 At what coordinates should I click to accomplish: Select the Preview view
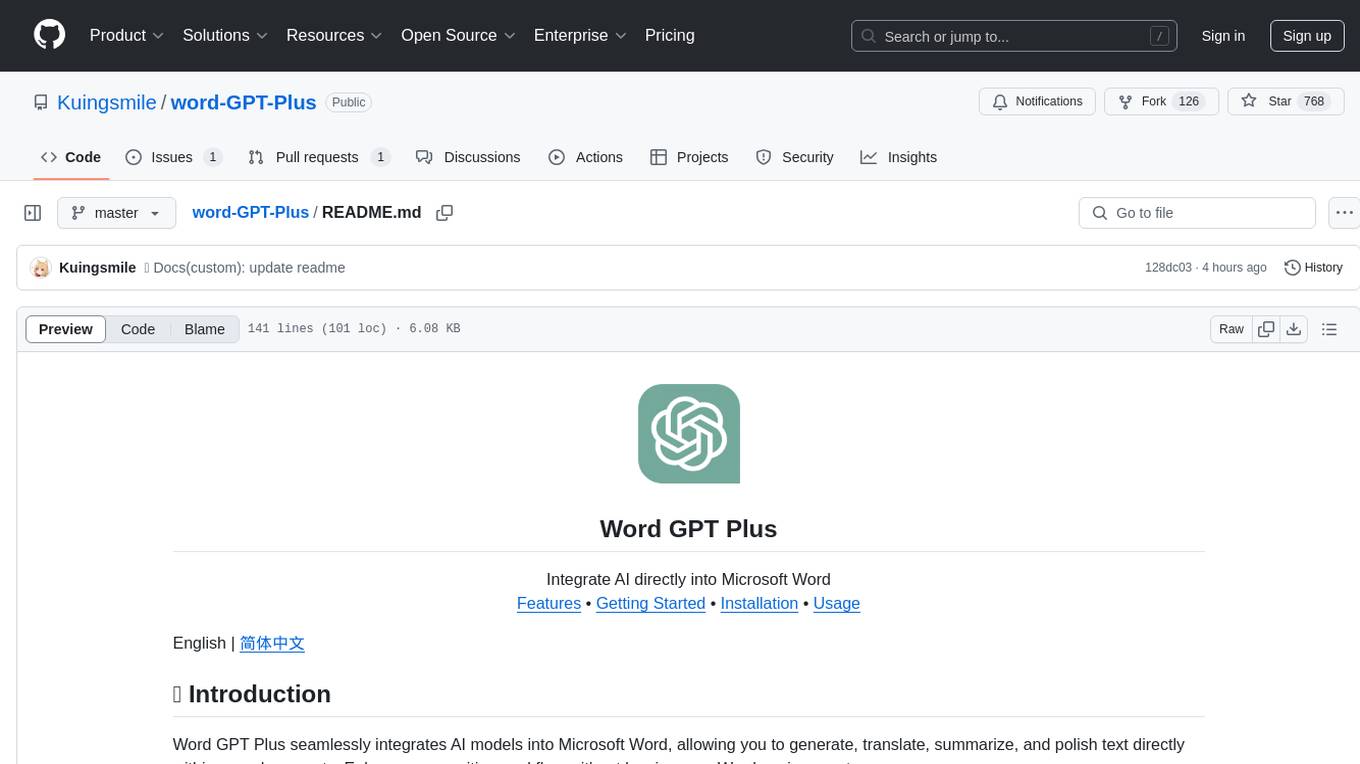(66, 329)
